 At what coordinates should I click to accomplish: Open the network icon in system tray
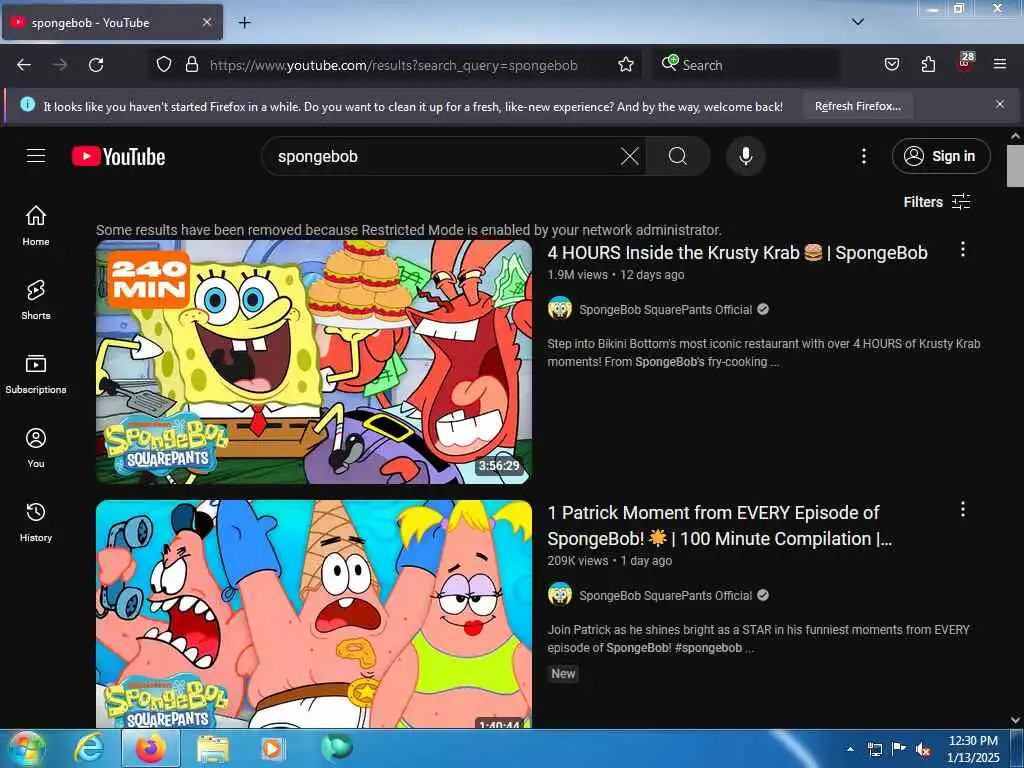[874, 749]
